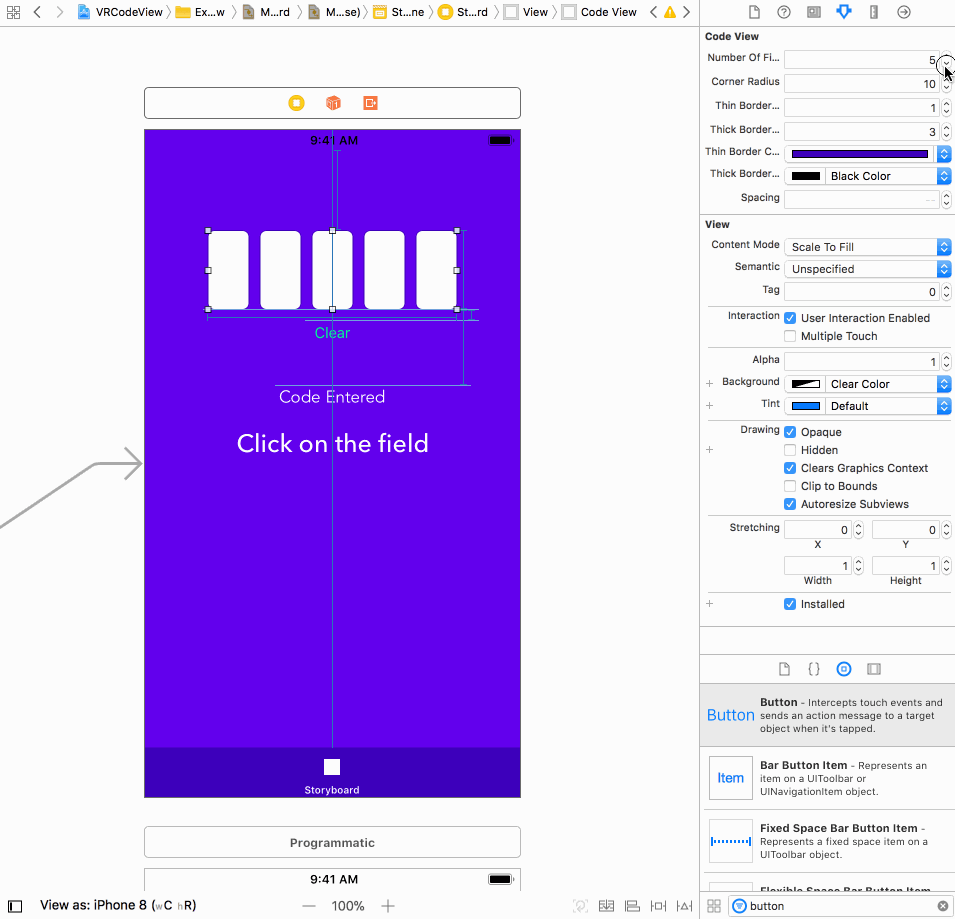The image size is (955, 919).
Task: Enable the Multiple Touch checkbox
Action: [x=790, y=336]
